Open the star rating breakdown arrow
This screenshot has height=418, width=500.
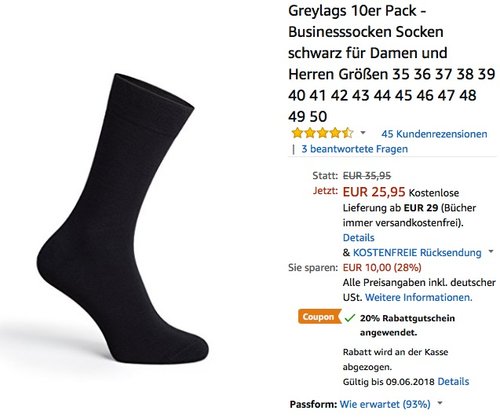click(x=363, y=133)
